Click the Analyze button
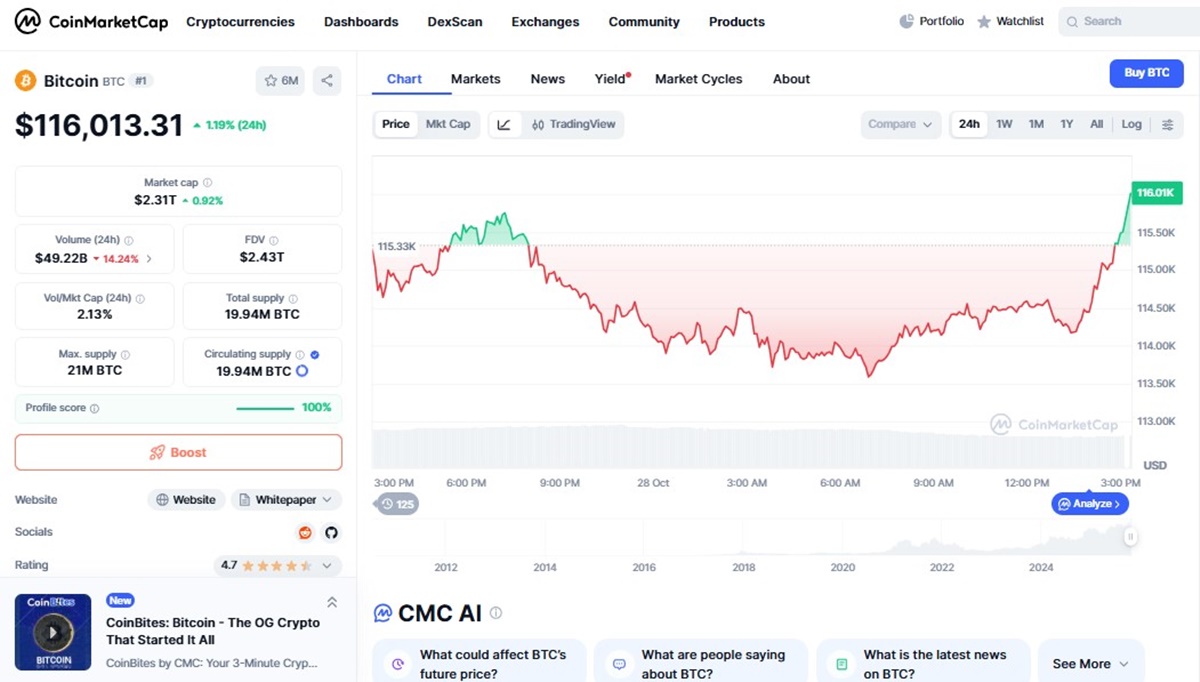The image size is (1200, 682). (x=1090, y=504)
